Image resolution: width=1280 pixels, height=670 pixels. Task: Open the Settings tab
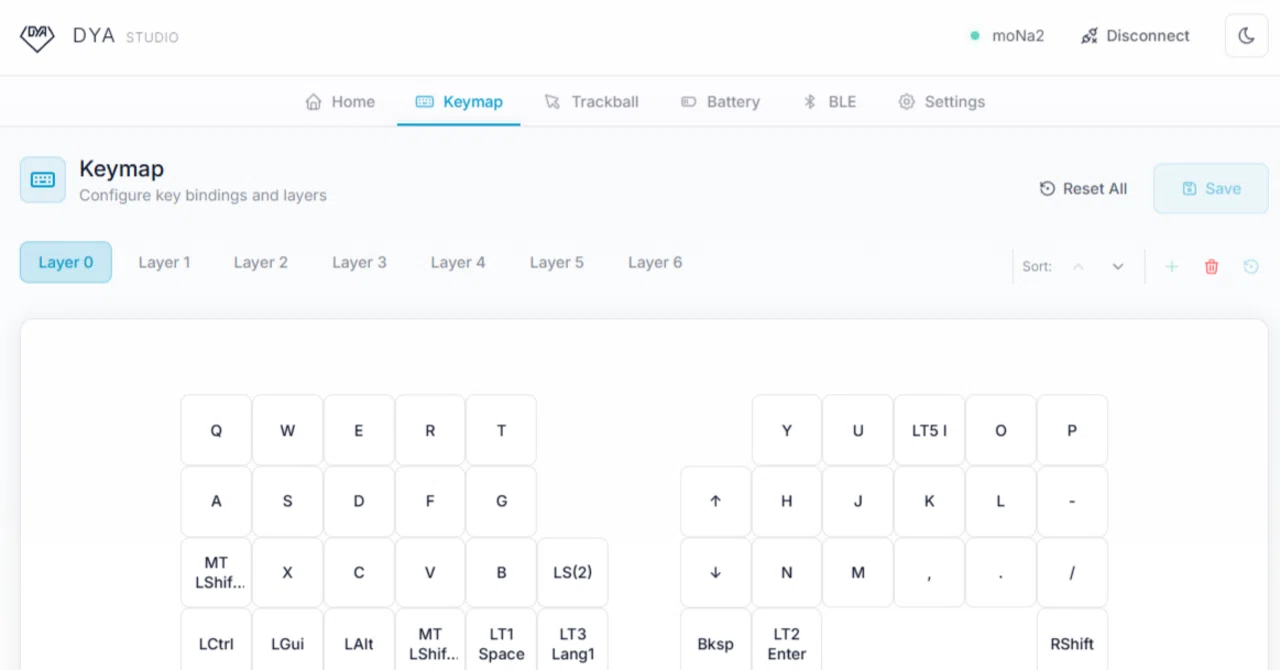(x=941, y=101)
